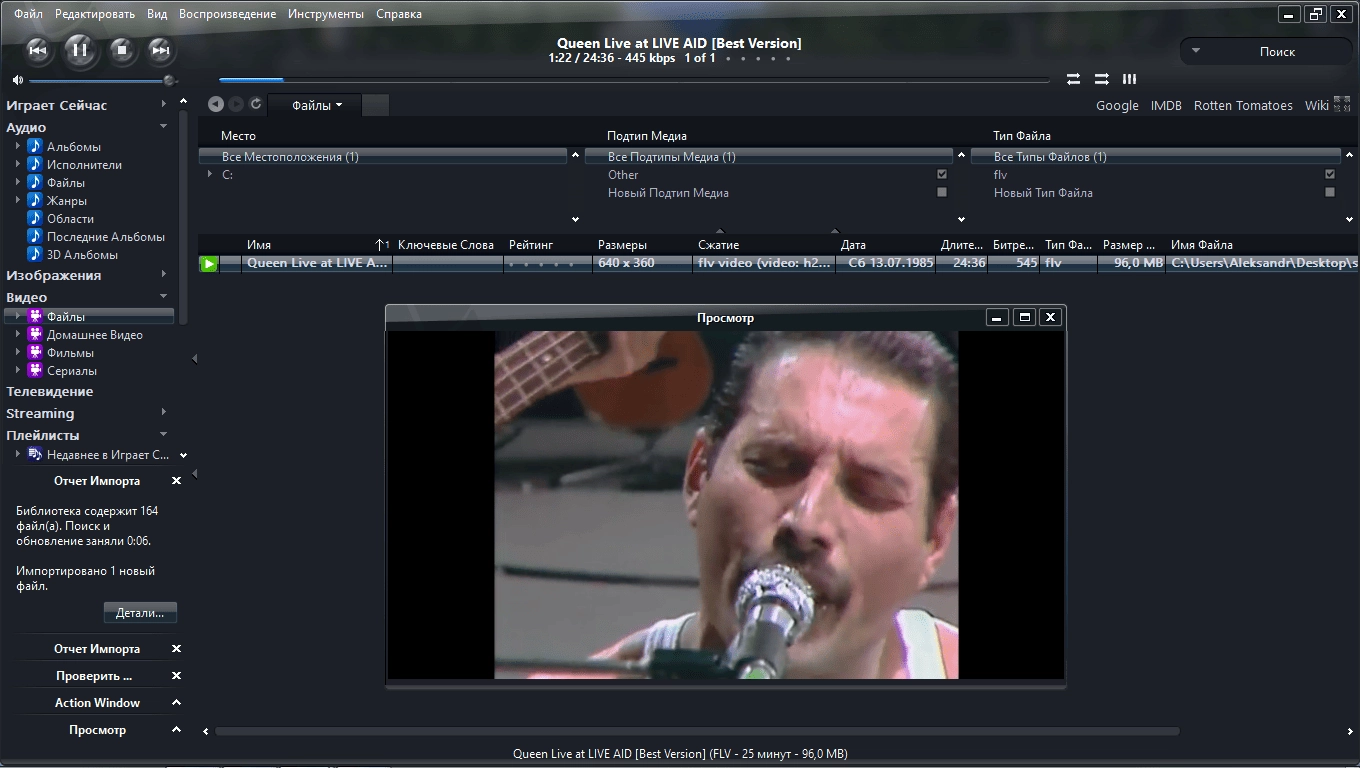Select the Фильмы camera icon
The image size is (1360, 768).
pyautogui.click(x=35, y=353)
